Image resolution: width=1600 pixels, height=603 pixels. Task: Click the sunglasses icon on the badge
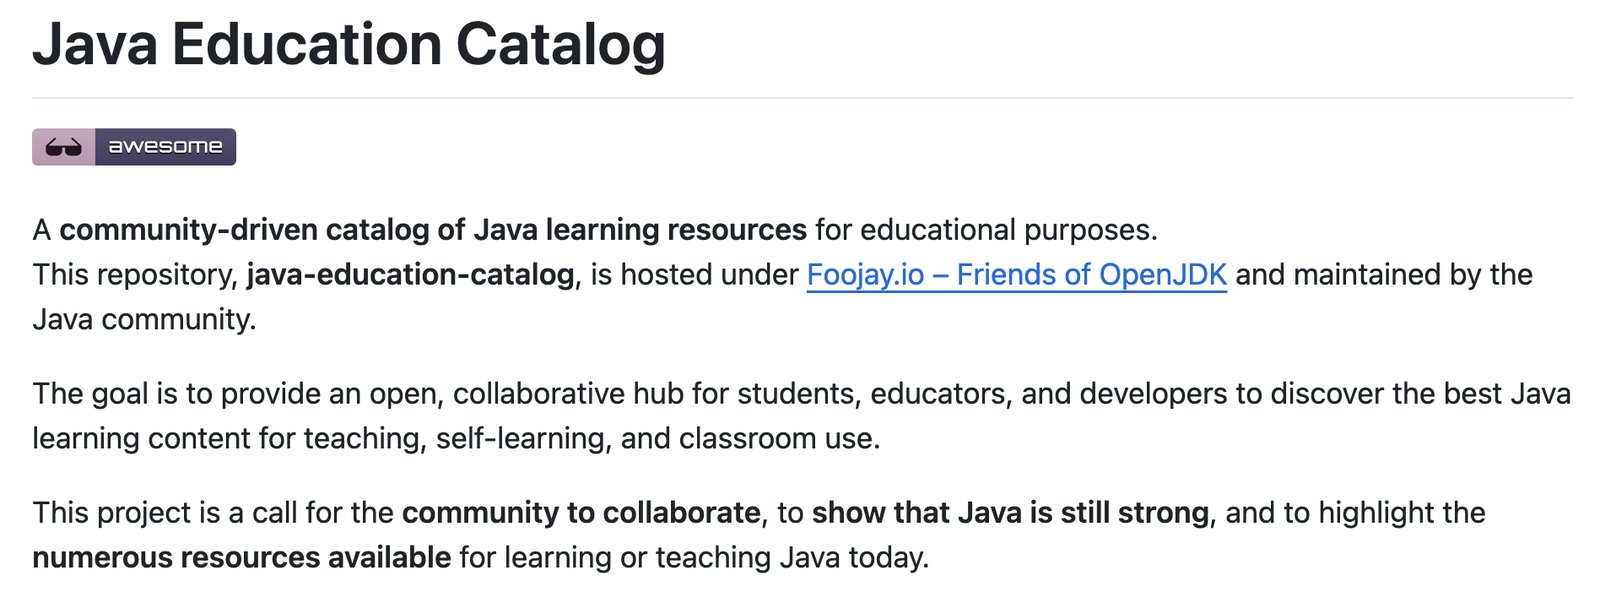(x=63, y=147)
